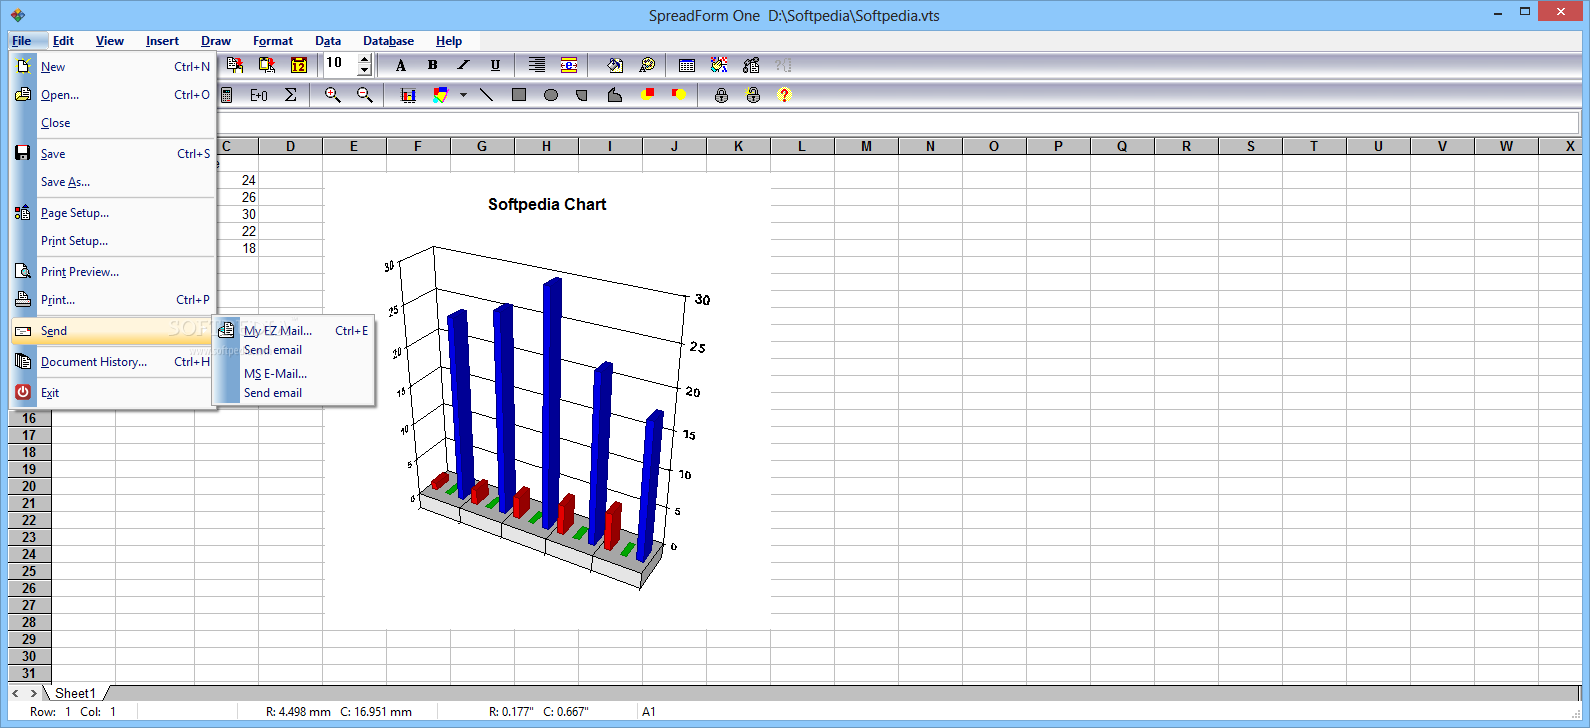Choose Document History... menu entry
Image resolution: width=1590 pixels, height=728 pixels.
coord(113,362)
